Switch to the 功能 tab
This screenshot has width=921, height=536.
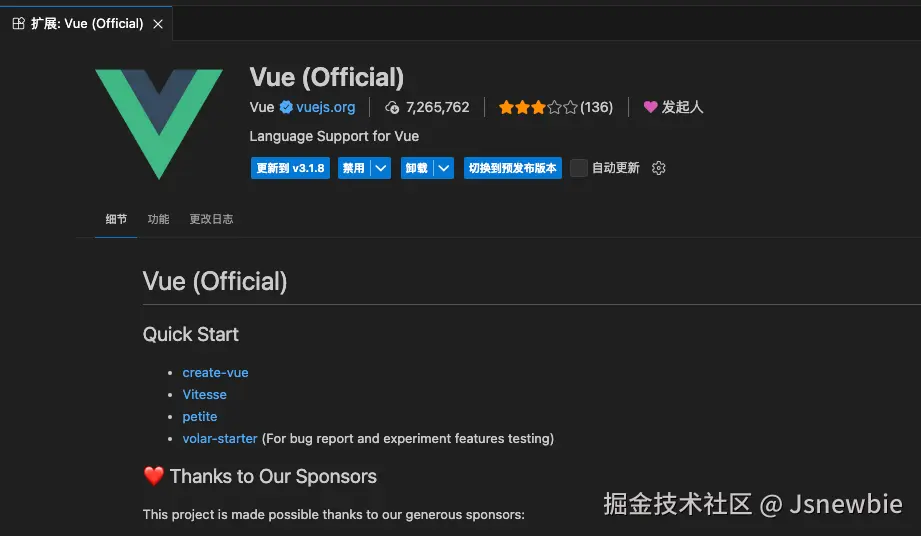158,219
